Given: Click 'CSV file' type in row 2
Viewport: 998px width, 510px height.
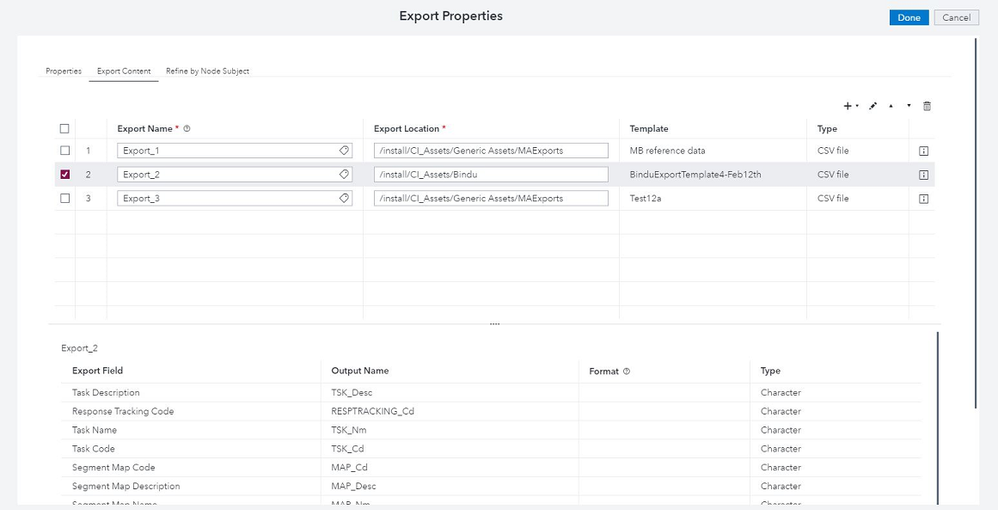Looking at the screenshot, I should pos(833,174).
